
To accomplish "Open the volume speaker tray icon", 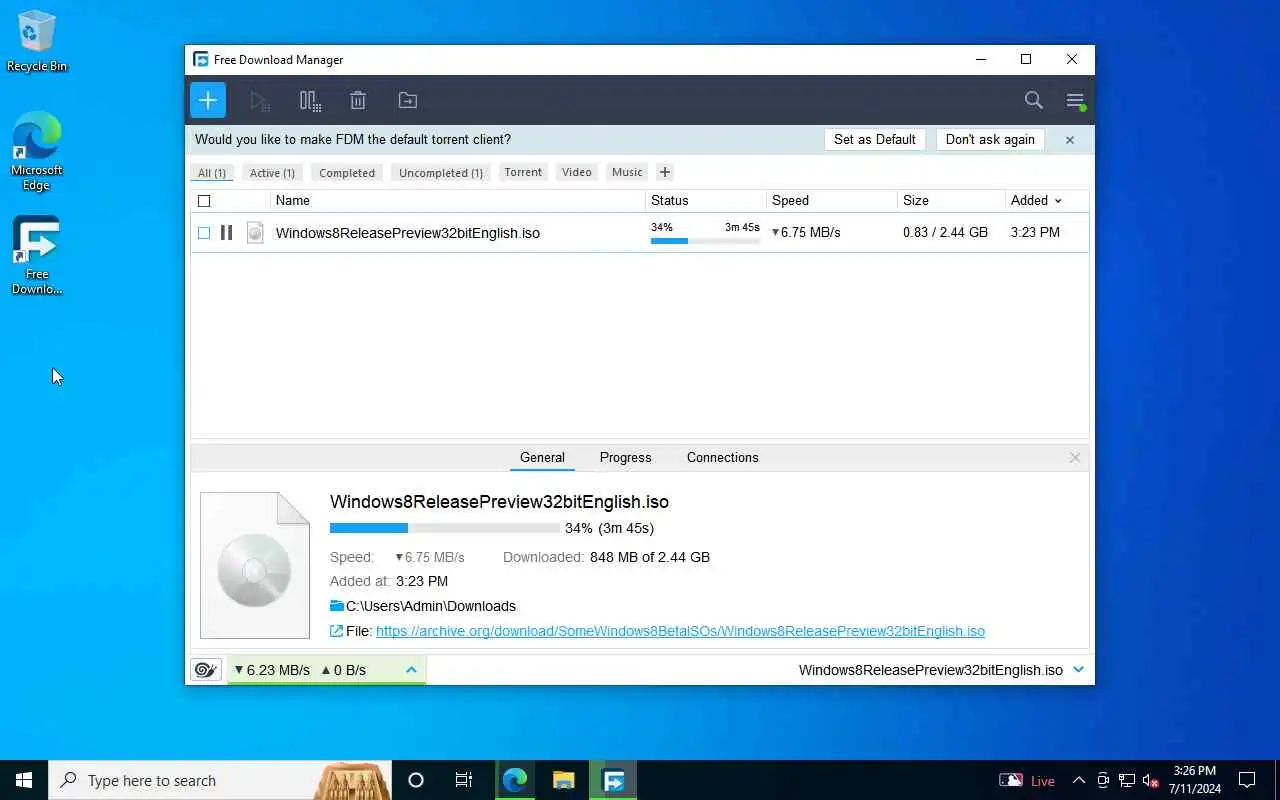I will pyautogui.click(x=1151, y=780).
